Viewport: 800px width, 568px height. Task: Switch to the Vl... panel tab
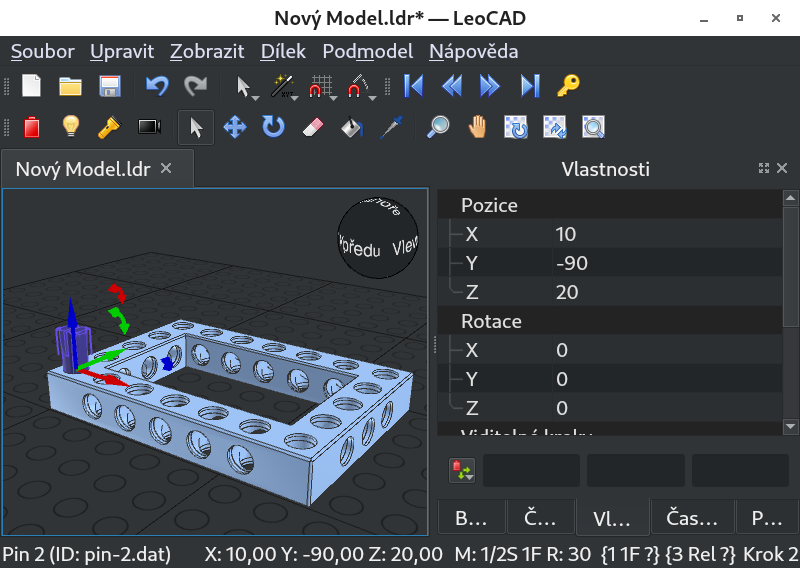point(612,517)
